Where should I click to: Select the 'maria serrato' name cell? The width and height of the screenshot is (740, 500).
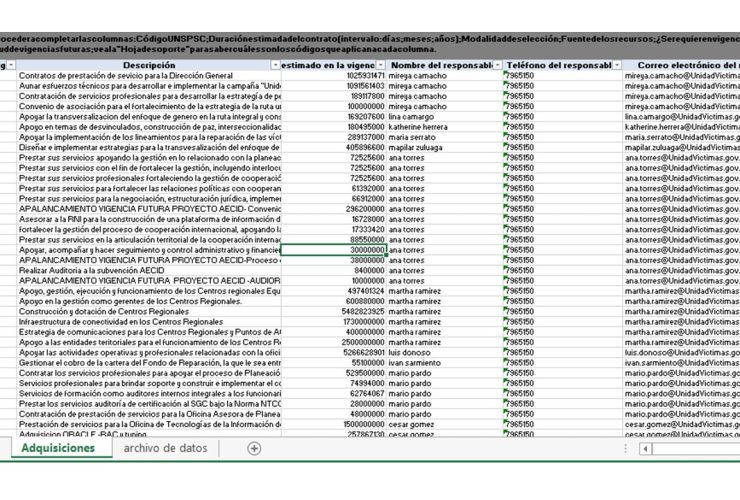pyautogui.click(x=445, y=137)
